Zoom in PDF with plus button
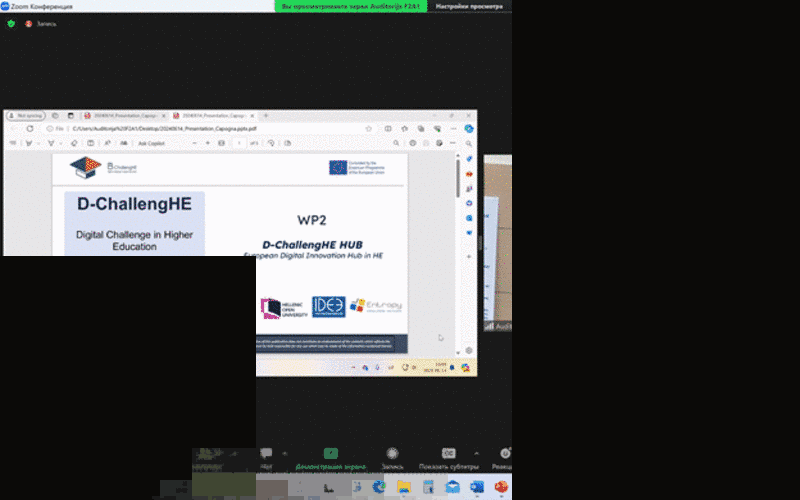800x500 pixels. tap(208, 143)
